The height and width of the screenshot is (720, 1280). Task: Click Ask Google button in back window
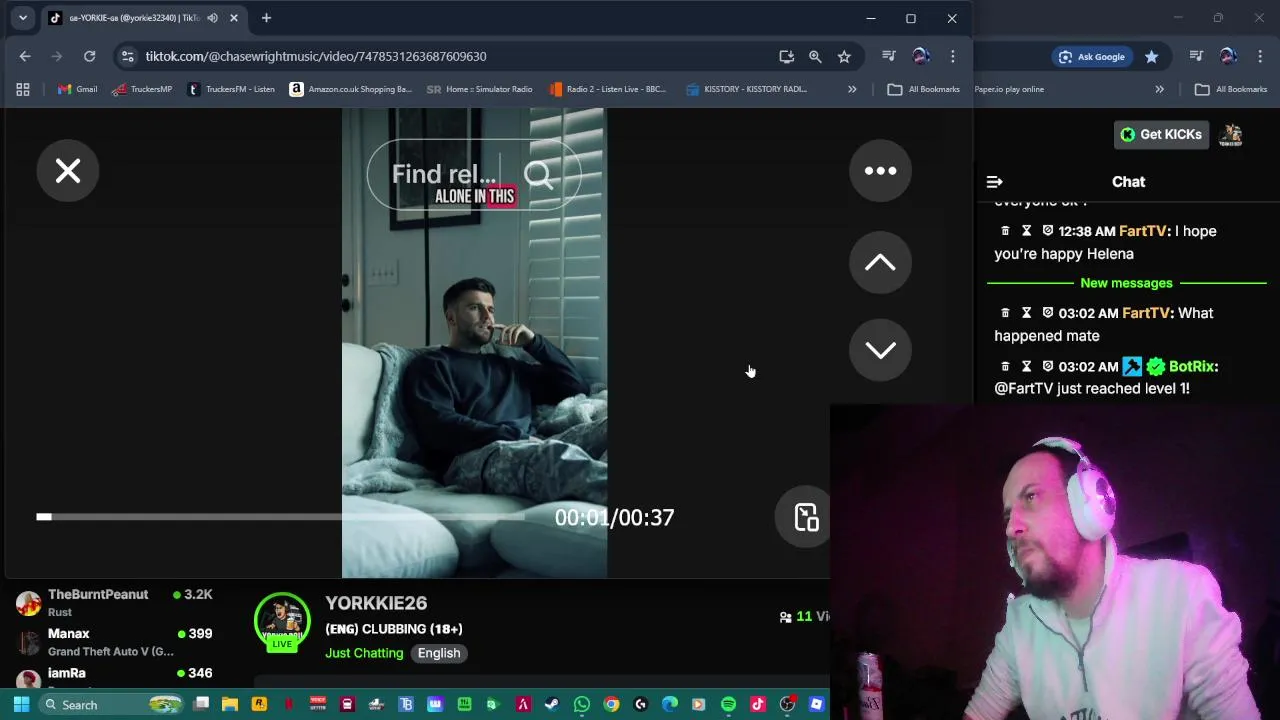(x=1092, y=57)
